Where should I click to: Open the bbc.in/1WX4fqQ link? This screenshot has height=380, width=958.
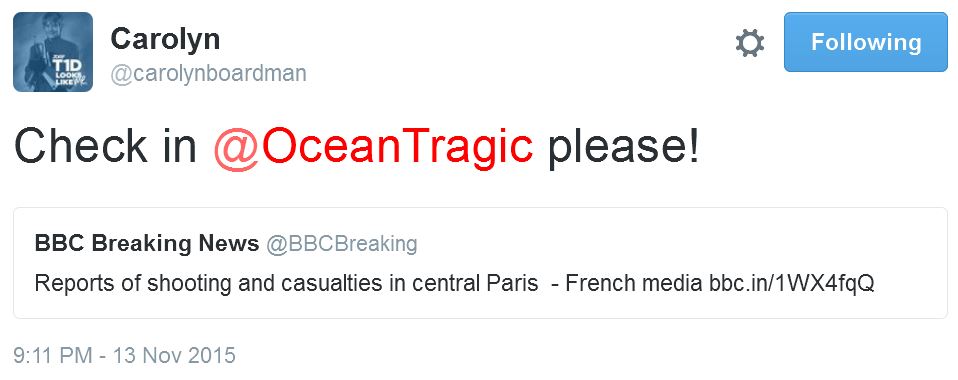pos(792,283)
